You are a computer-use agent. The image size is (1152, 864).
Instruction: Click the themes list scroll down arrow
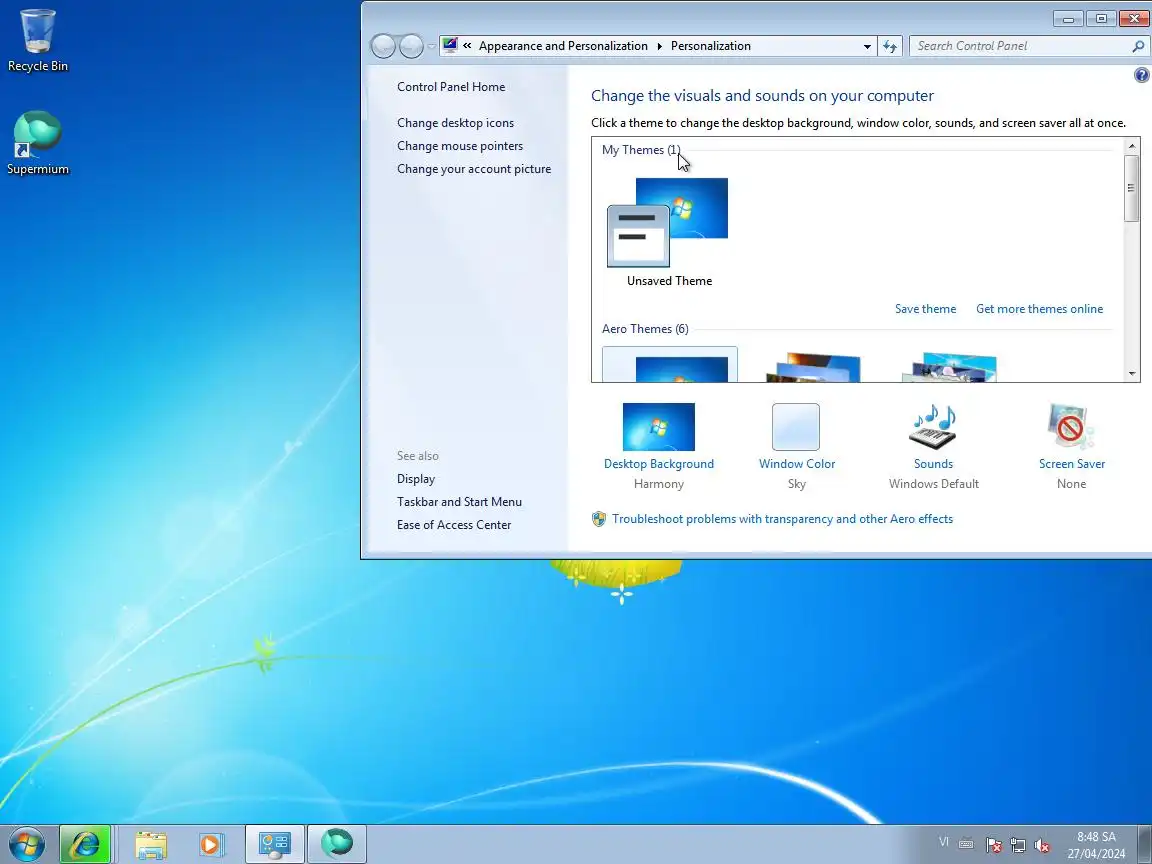(1131, 373)
